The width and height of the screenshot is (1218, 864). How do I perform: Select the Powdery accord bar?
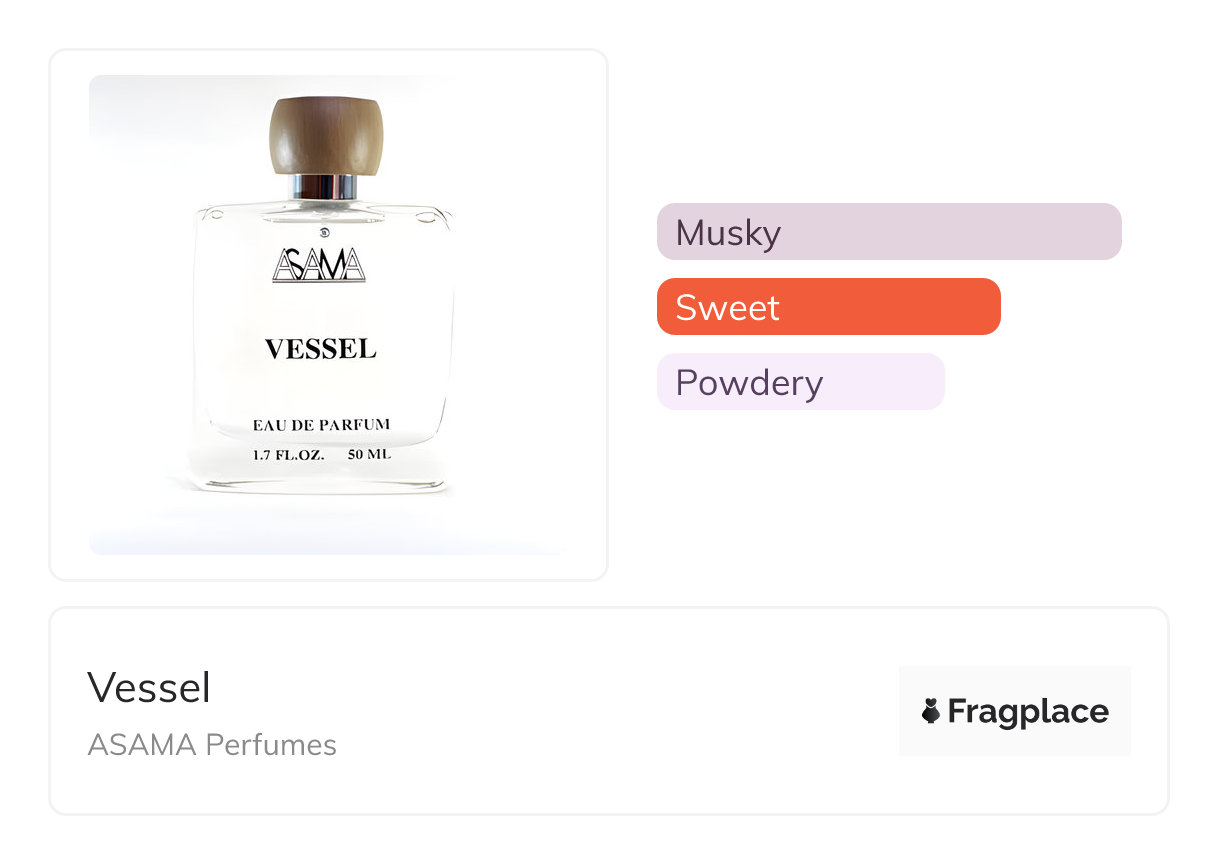click(800, 382)
